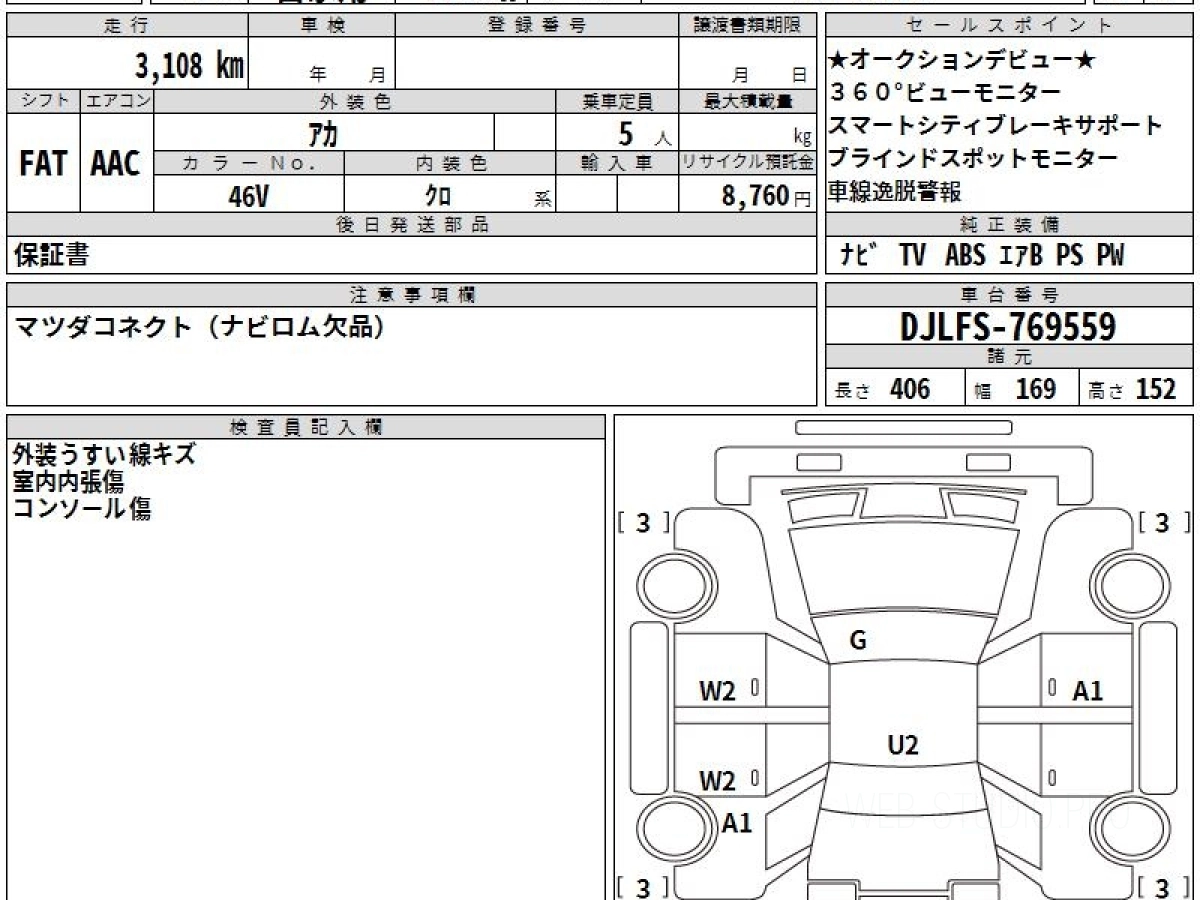Click the 最大積載量 header
Viewport: 1200px width, 900px height.
click(747, 101)
